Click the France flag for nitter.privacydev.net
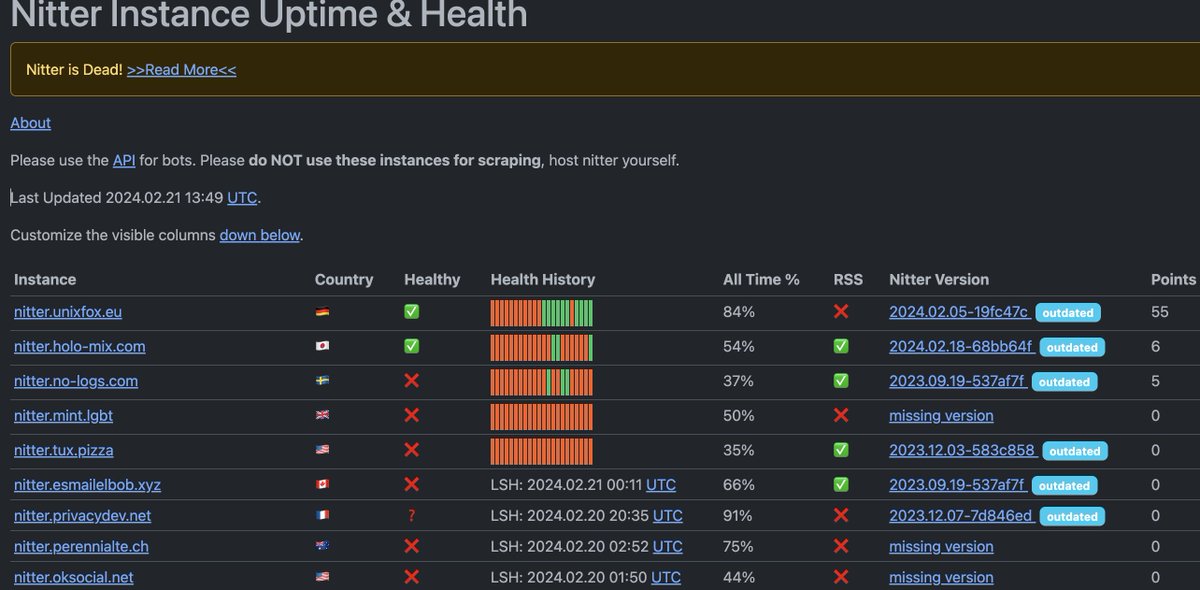1200x590 pixels. tap(322, 516)
